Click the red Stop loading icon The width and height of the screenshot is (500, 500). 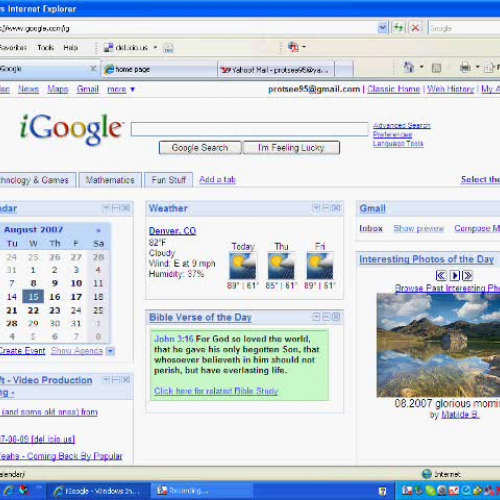415,28
